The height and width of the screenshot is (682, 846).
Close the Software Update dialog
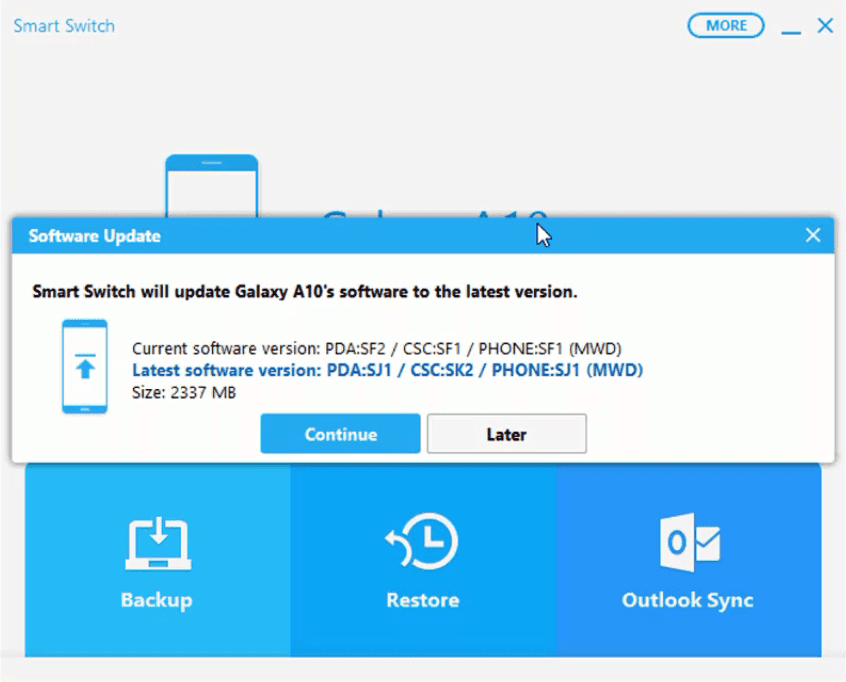pyautogui.click(x=813, y=235)
